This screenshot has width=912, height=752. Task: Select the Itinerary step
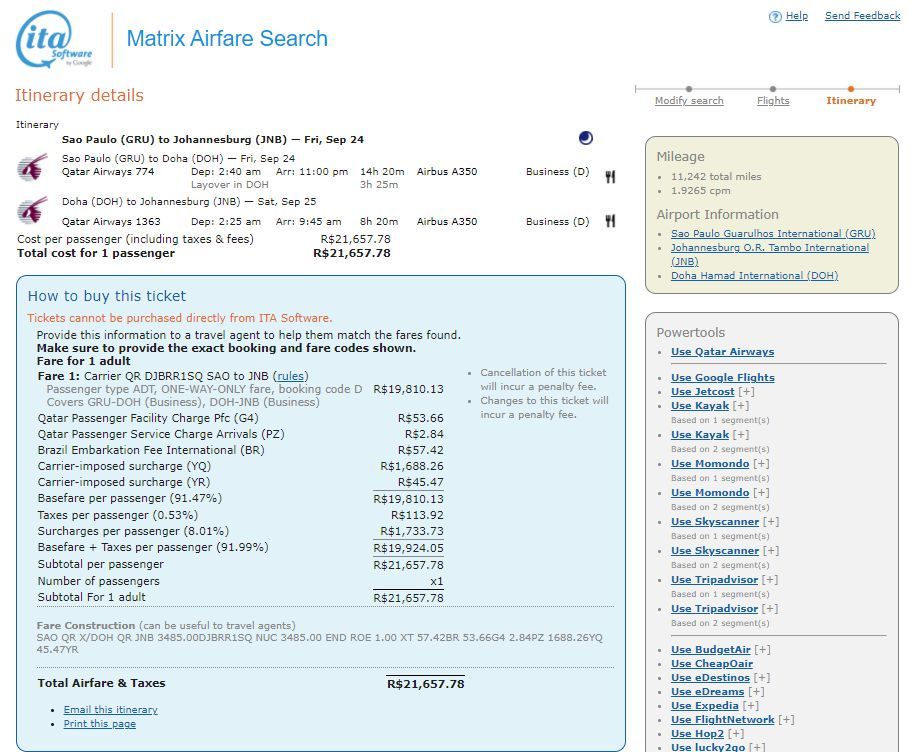(851, 101)
